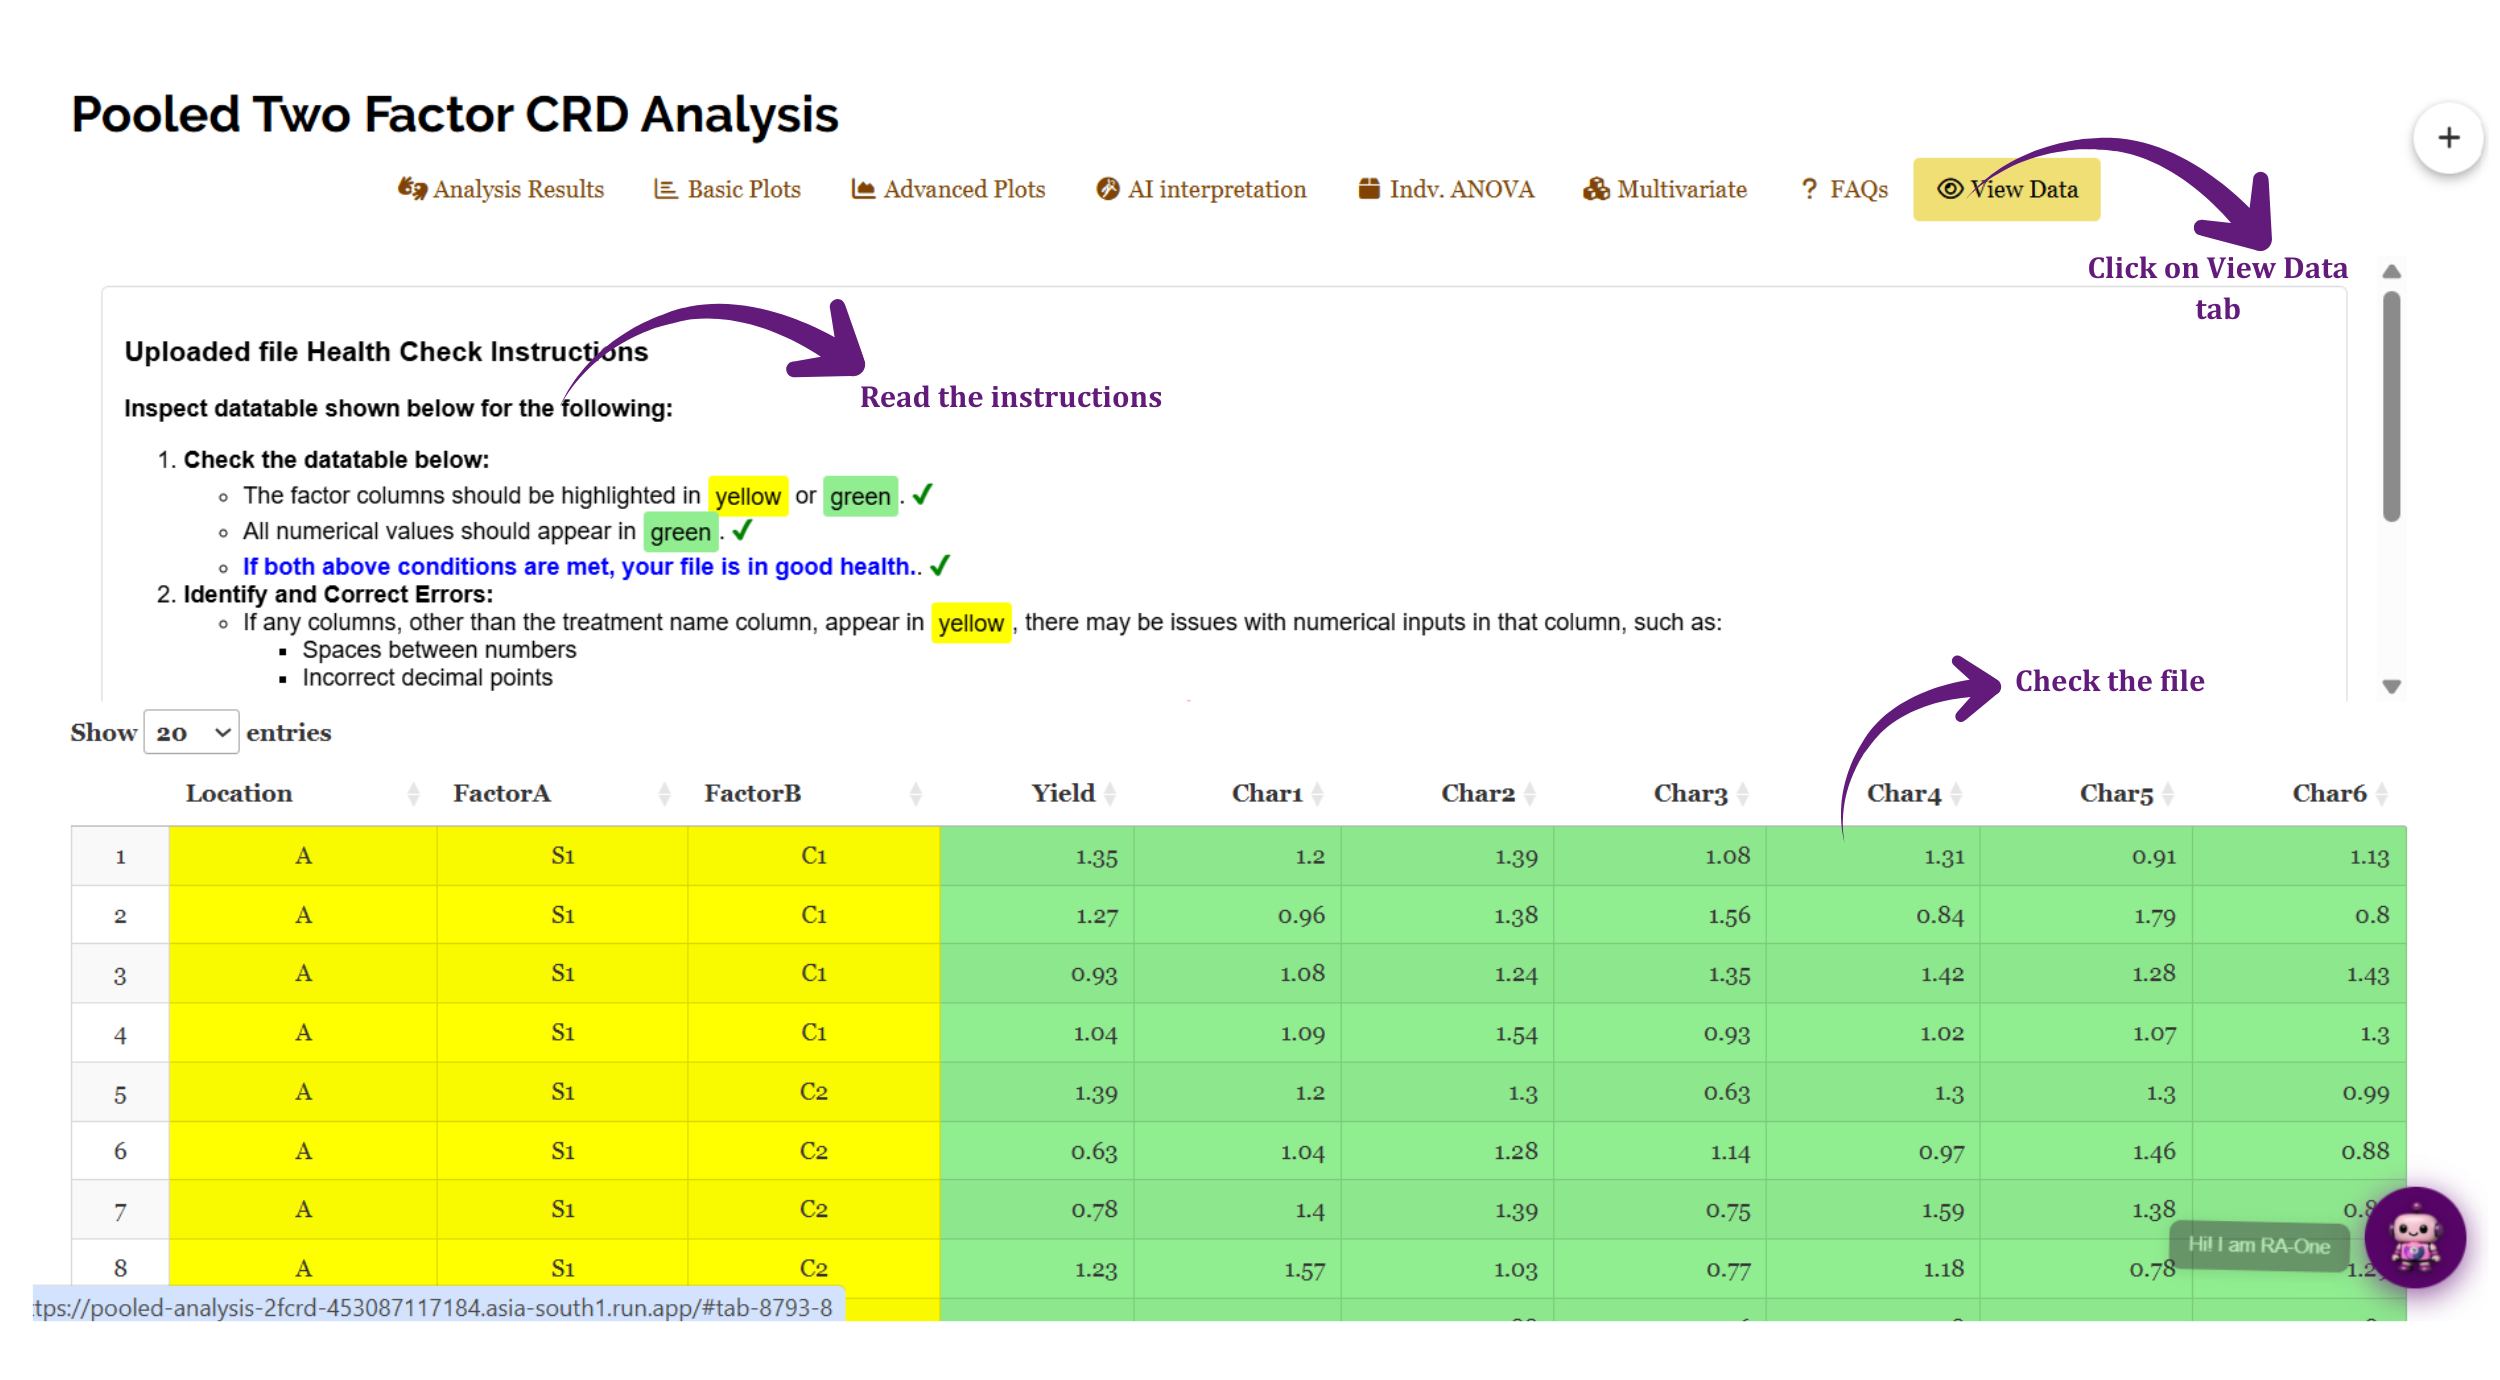Viewport: 2500px width, 1380px height.
Task: Sort by the FactorB column arrows
Action: pos(915,794)
